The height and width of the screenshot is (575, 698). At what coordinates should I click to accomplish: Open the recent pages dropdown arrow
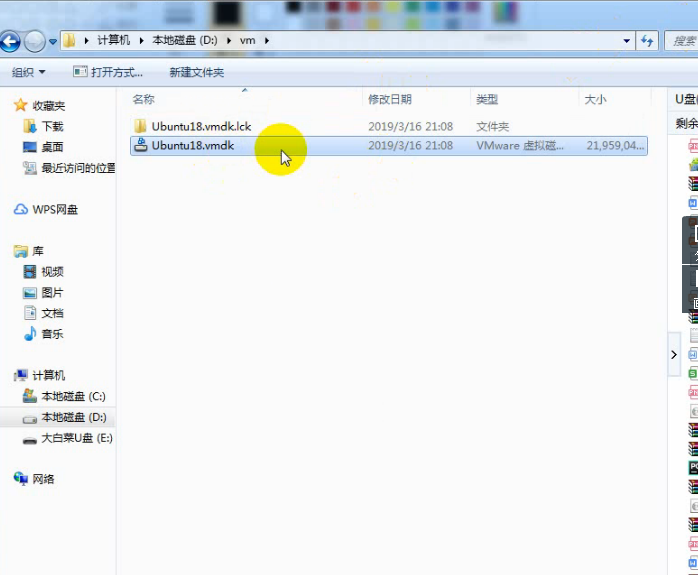click(x=53, y=42)
